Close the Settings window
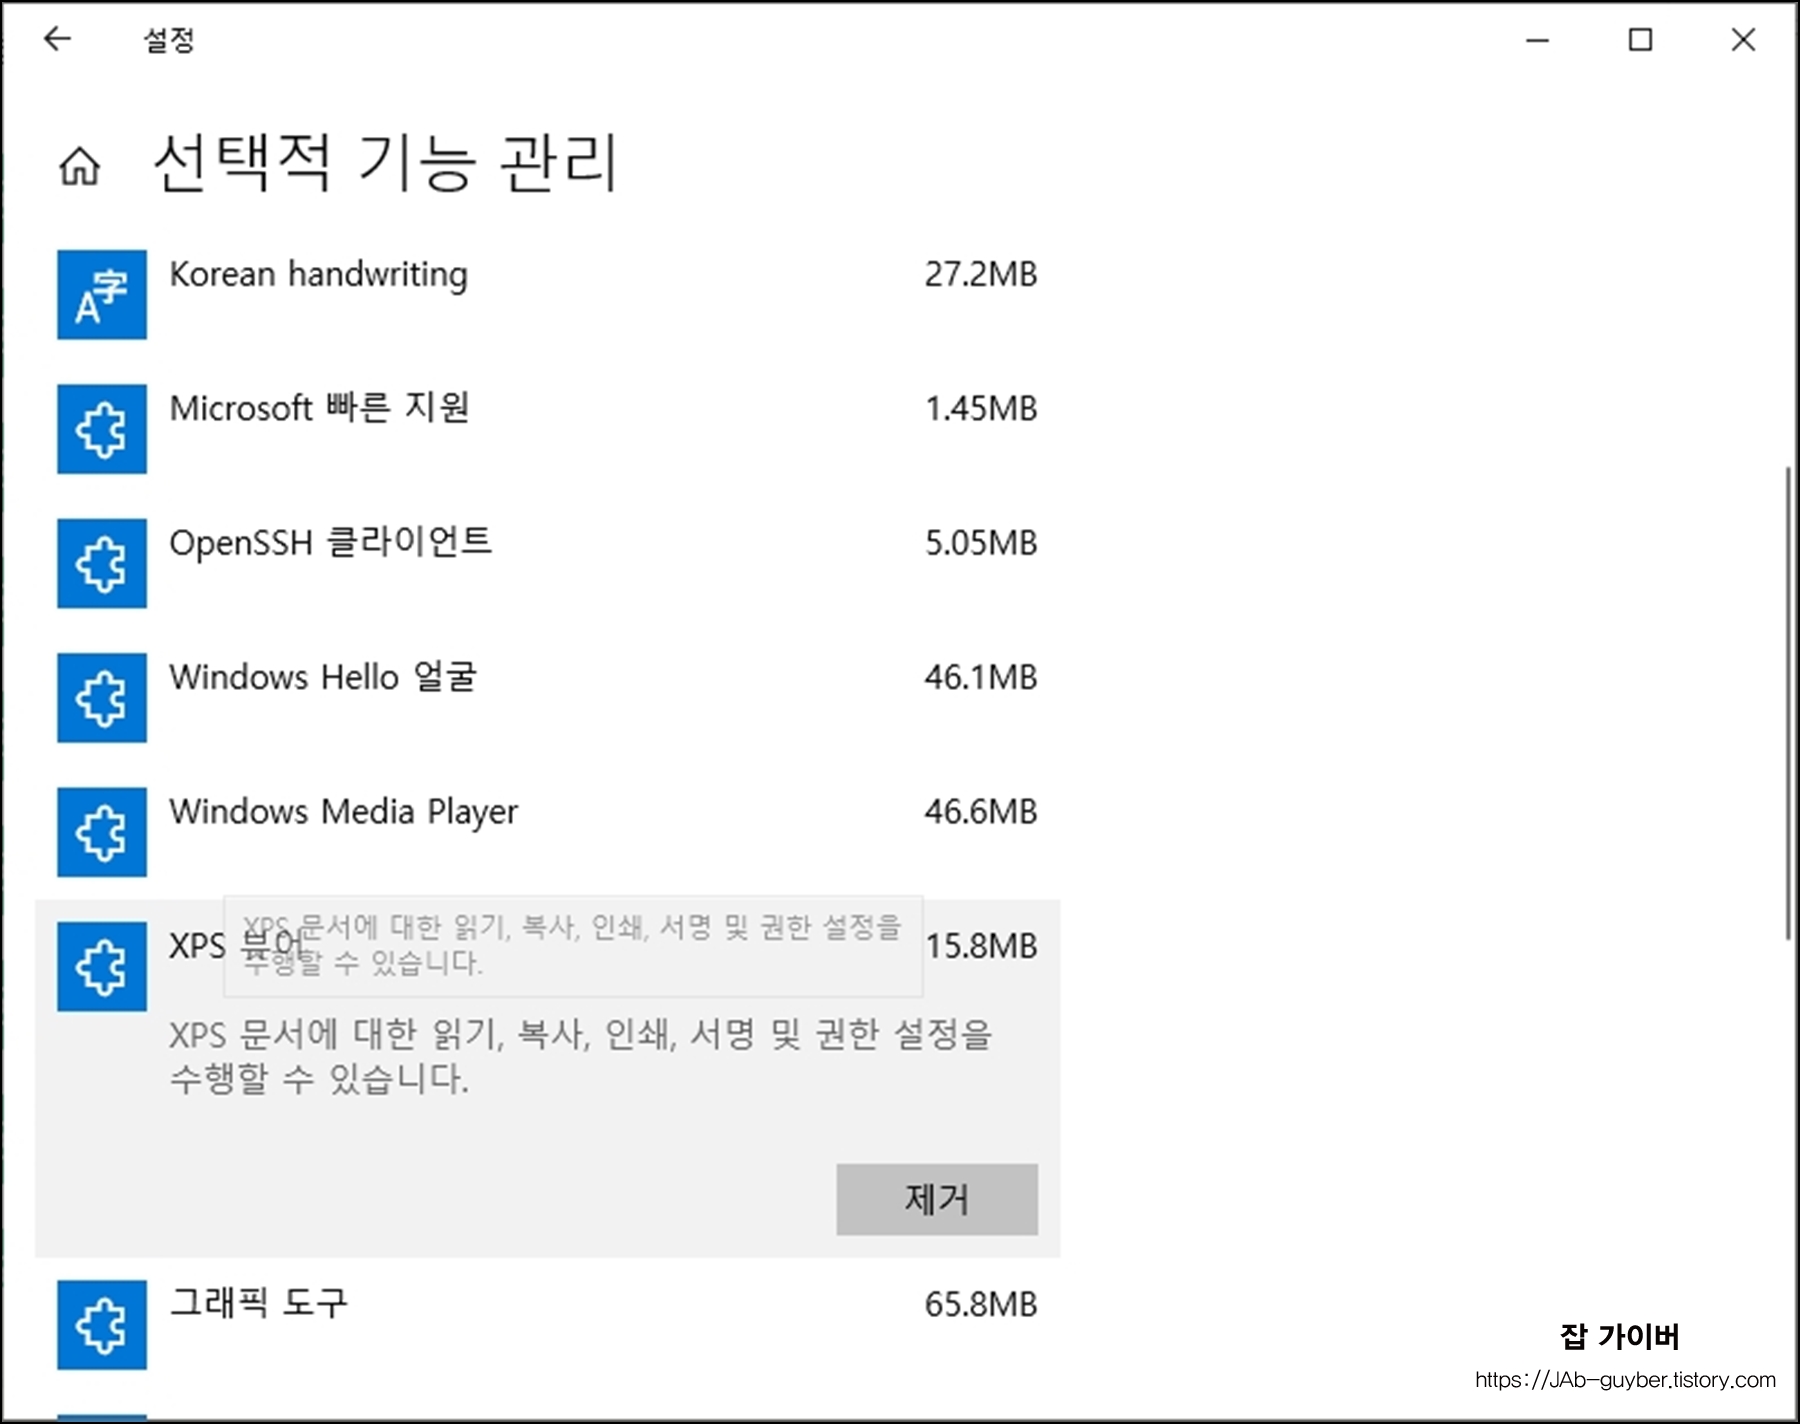 pos(1743,40)
